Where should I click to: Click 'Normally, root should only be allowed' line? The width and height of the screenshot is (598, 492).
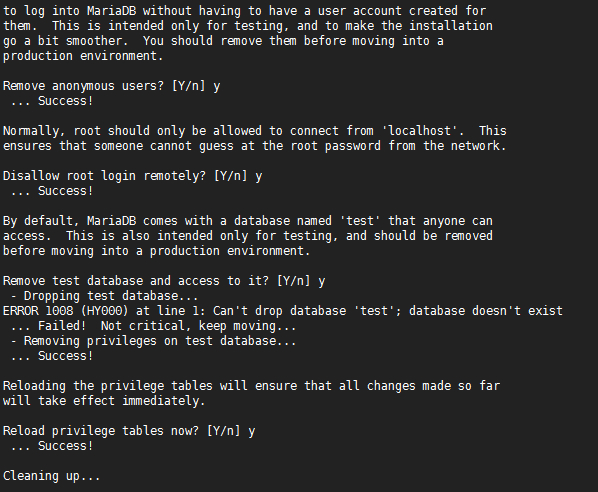coord(255,131)
